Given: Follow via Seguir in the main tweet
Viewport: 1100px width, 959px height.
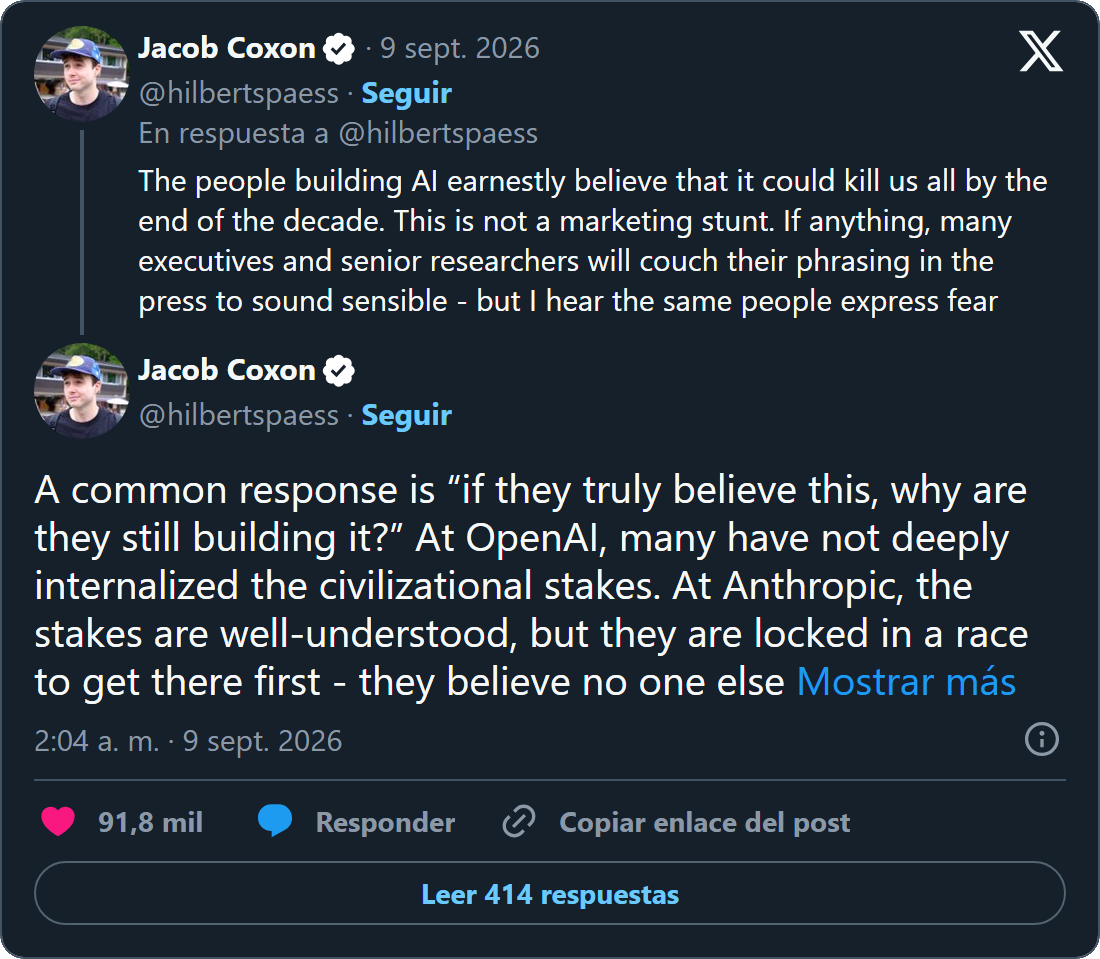Looking at the screenshot, I should (406, 415).
